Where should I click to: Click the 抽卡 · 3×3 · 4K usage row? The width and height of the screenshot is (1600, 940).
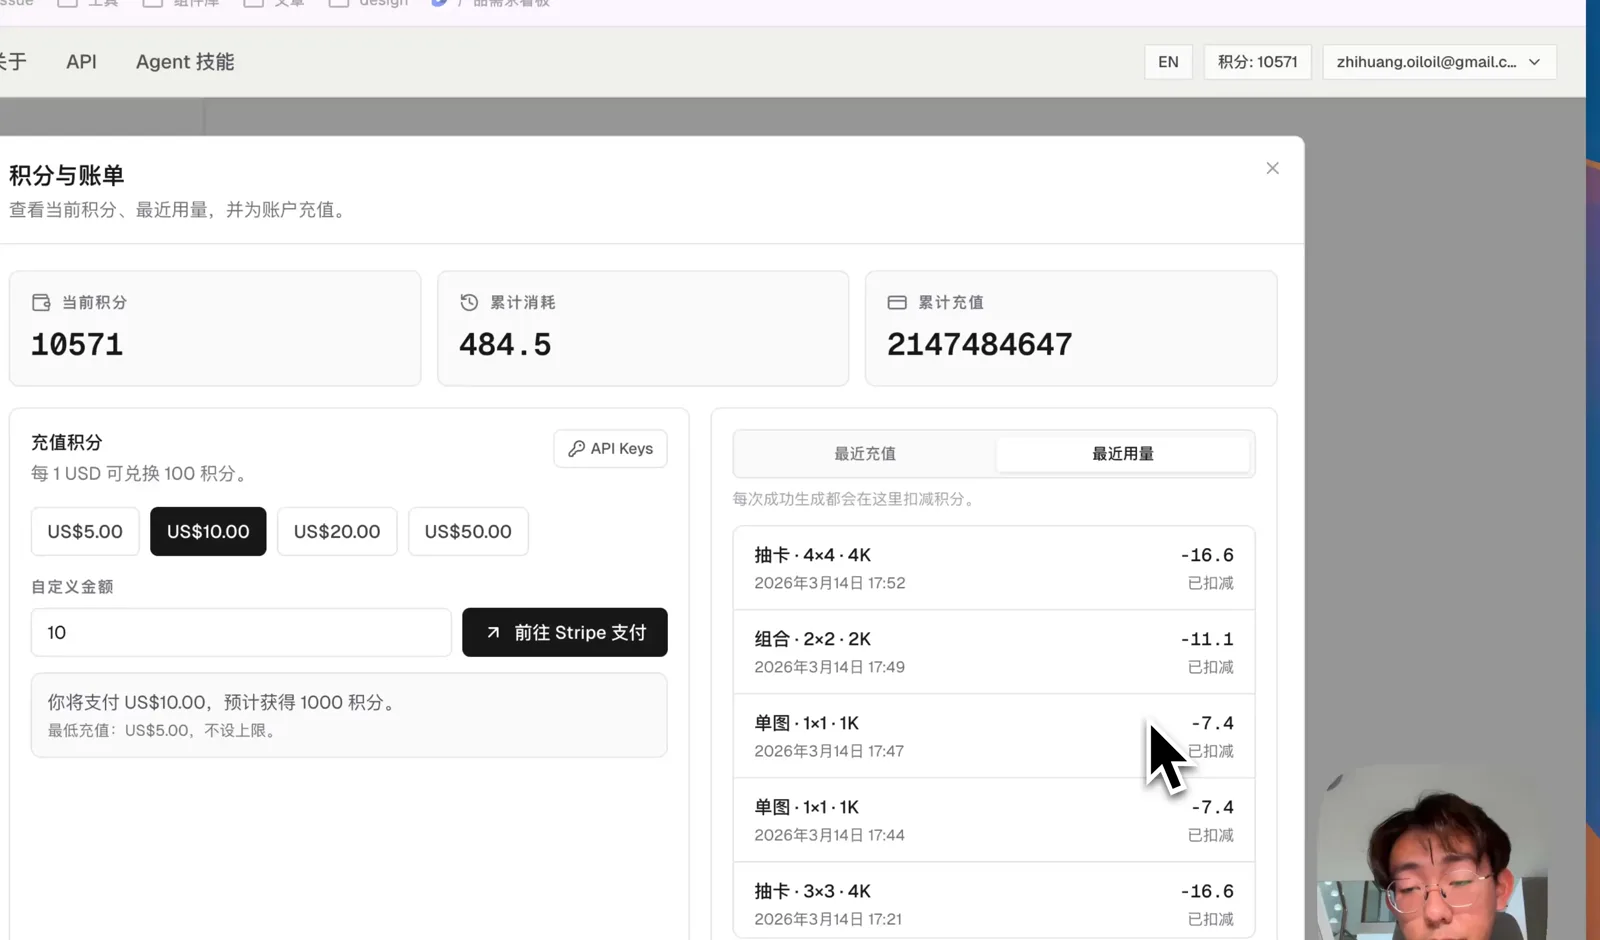click(x=994, y=900)
